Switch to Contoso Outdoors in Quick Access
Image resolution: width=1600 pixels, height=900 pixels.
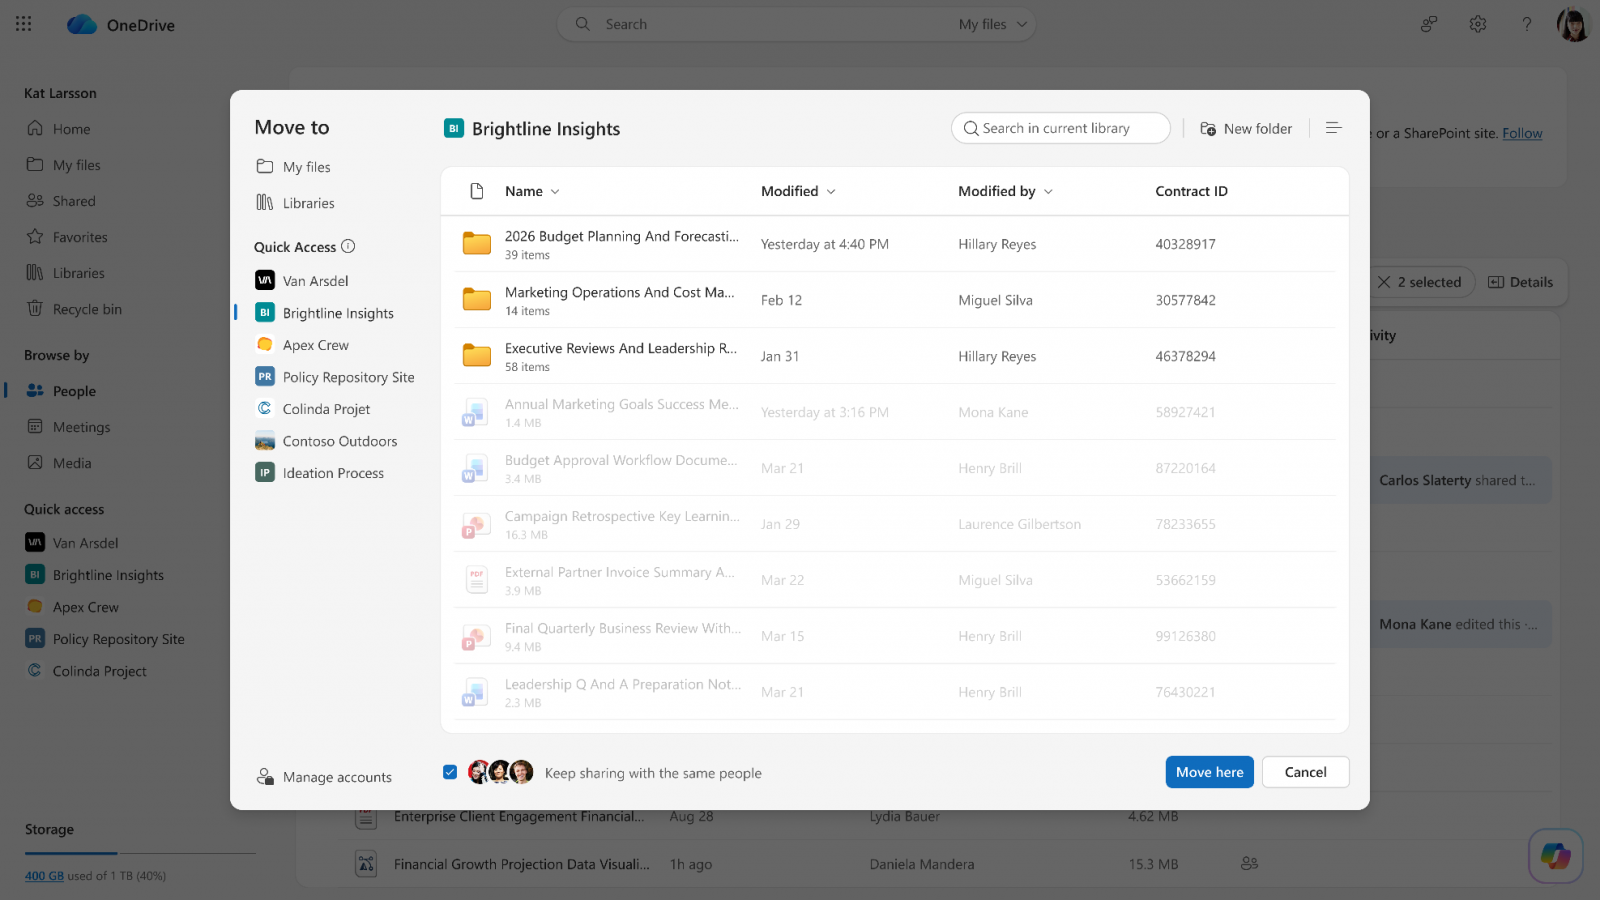pos(340,440)
